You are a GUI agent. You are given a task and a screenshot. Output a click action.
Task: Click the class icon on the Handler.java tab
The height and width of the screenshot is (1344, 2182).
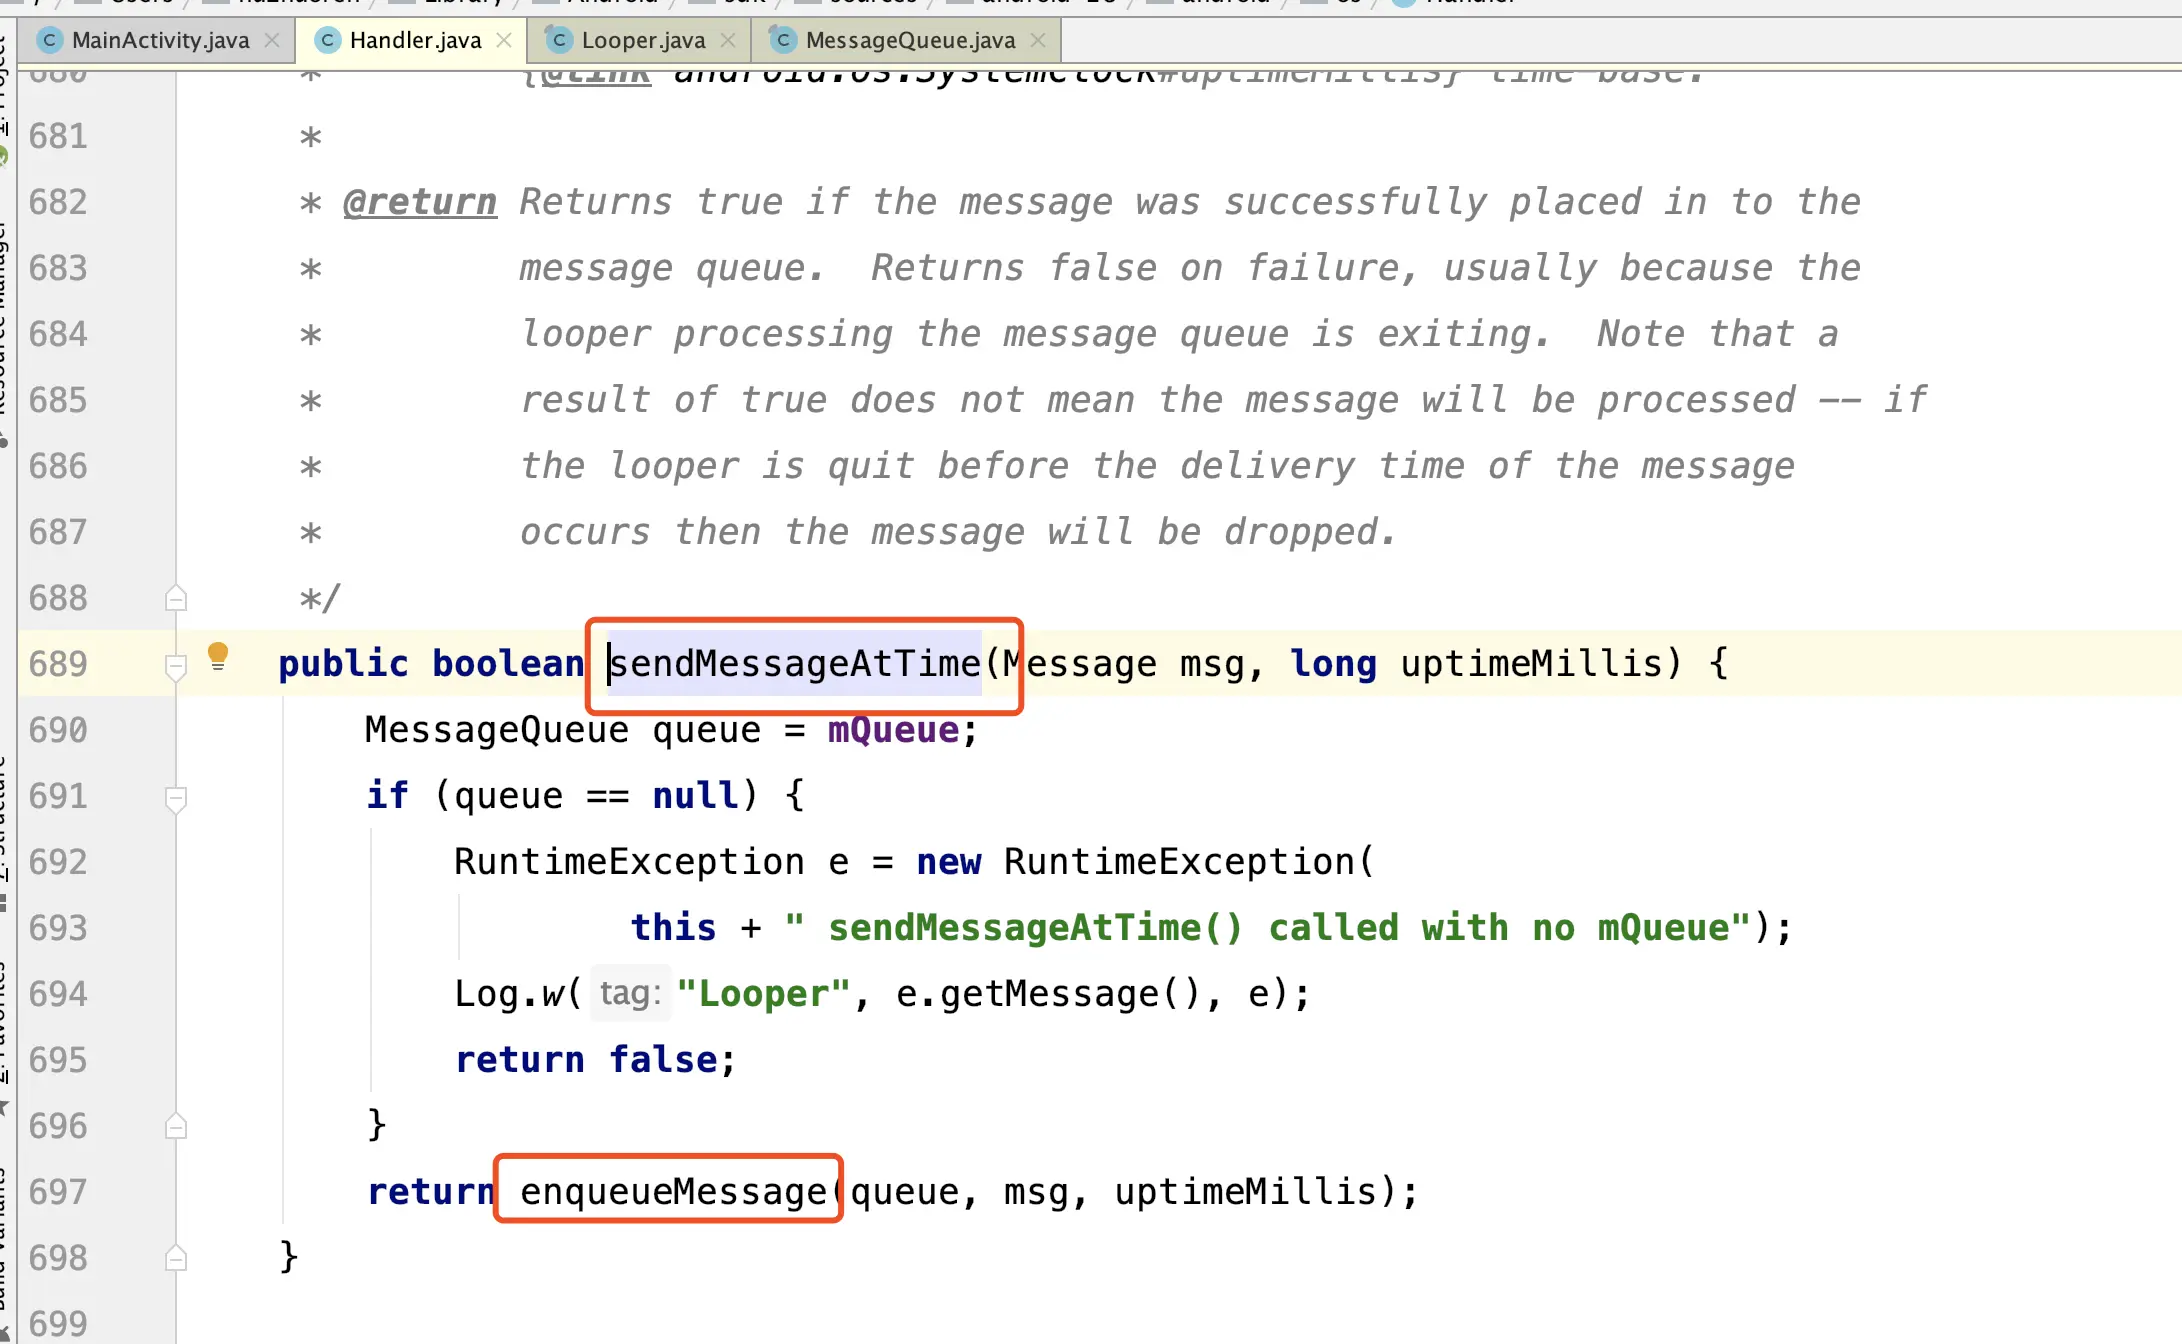click(x=326, y=40)
